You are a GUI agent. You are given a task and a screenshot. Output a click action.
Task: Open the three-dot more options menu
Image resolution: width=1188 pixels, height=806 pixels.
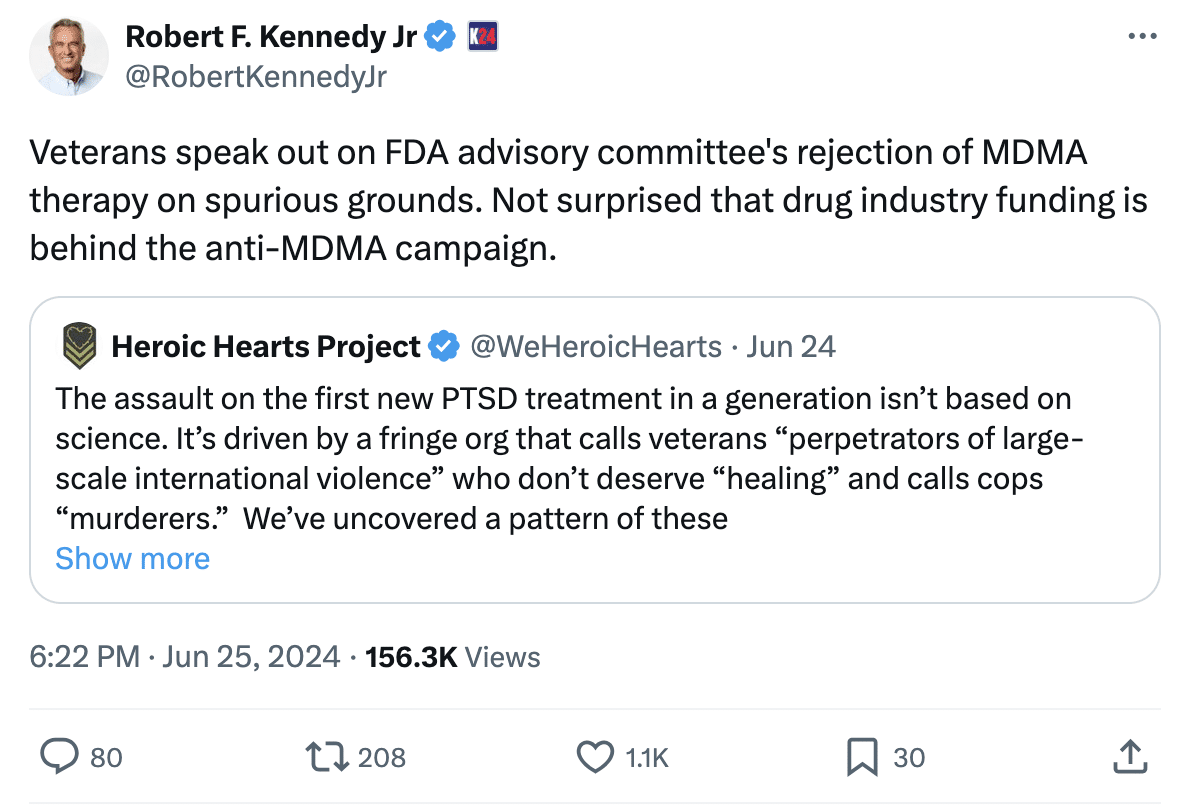(1141, 37)
